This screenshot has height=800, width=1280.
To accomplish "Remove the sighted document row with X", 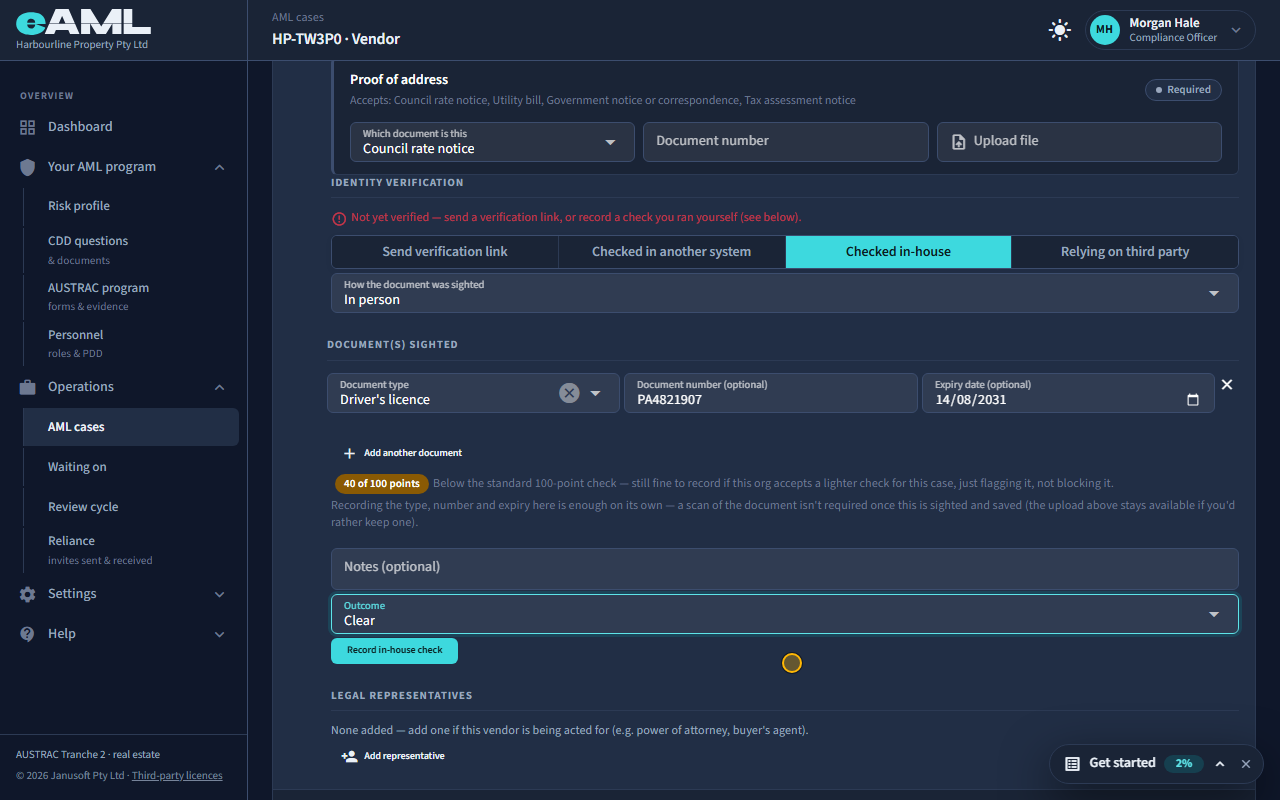I will [1227, 385].
